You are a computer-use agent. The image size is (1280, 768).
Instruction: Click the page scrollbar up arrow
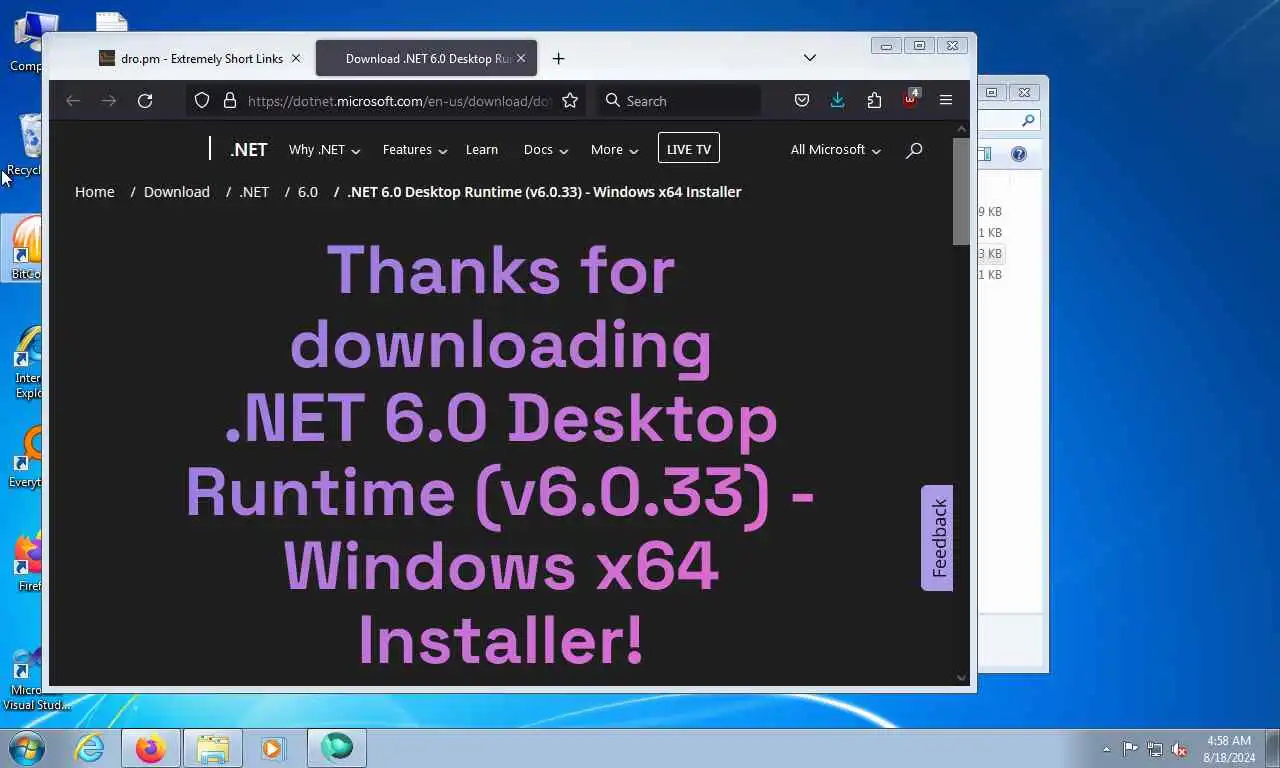(961, 129)
